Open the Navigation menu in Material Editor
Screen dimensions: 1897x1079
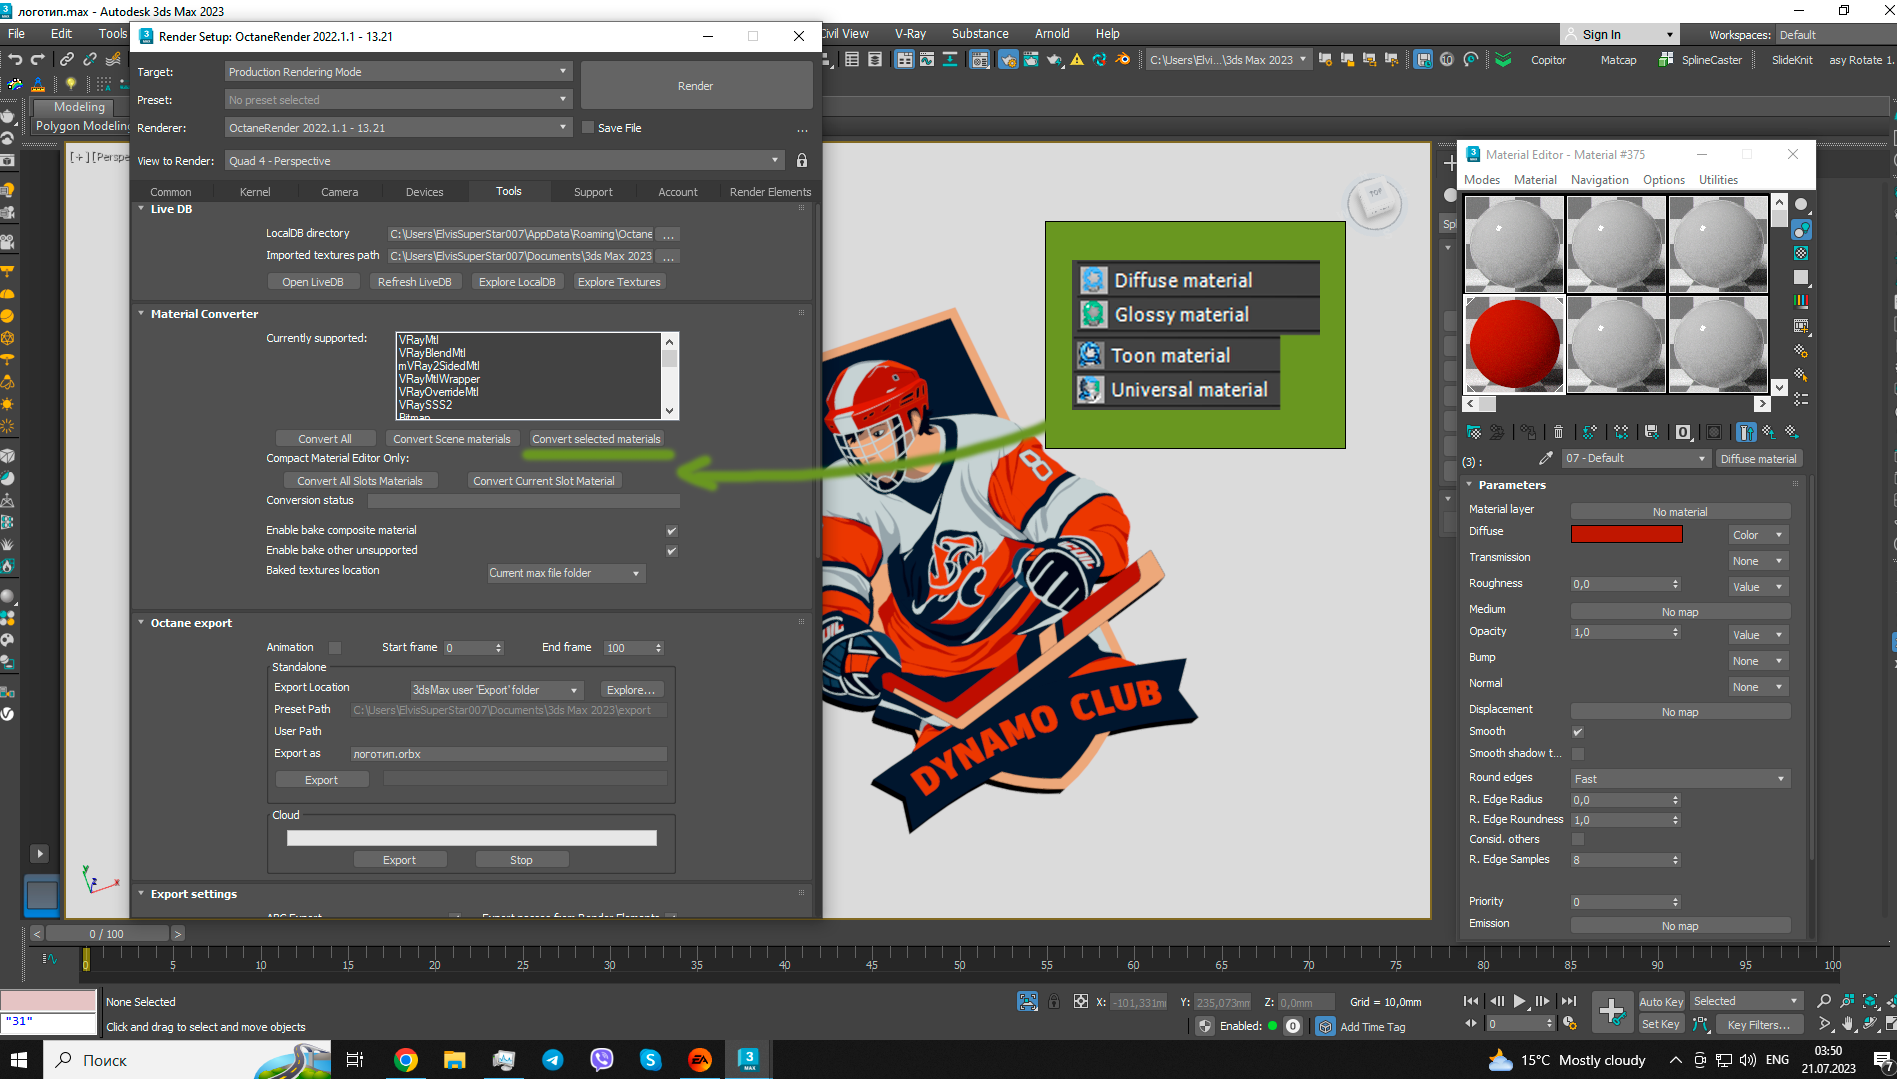click(x=1599, y=180)
